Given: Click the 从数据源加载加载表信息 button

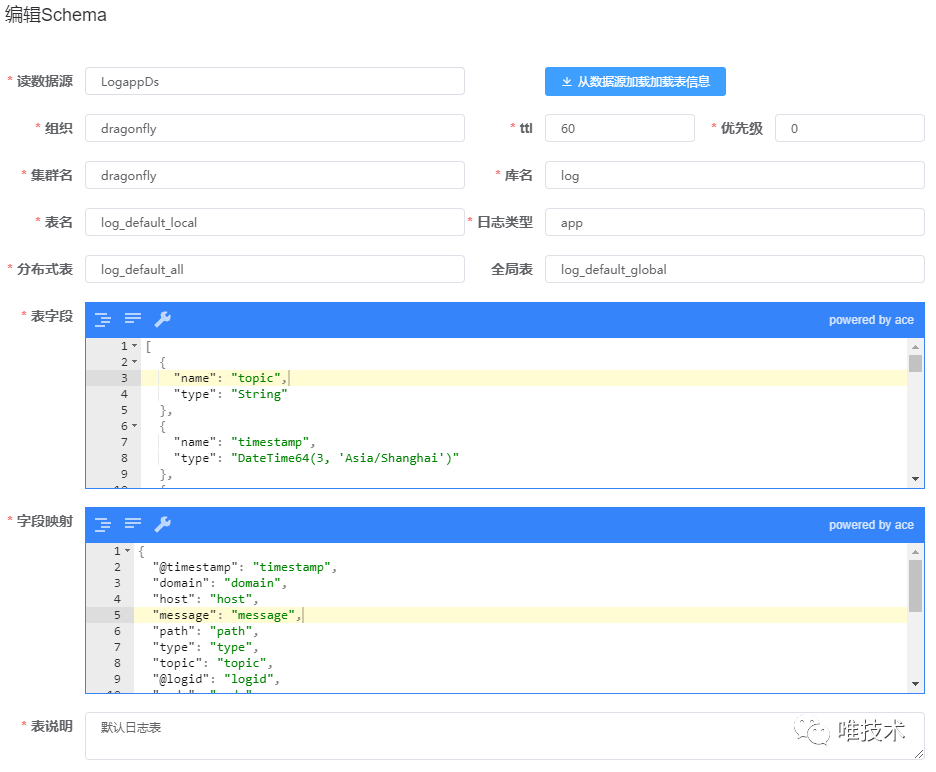Looking at the screenshot, I should (635, 82).
